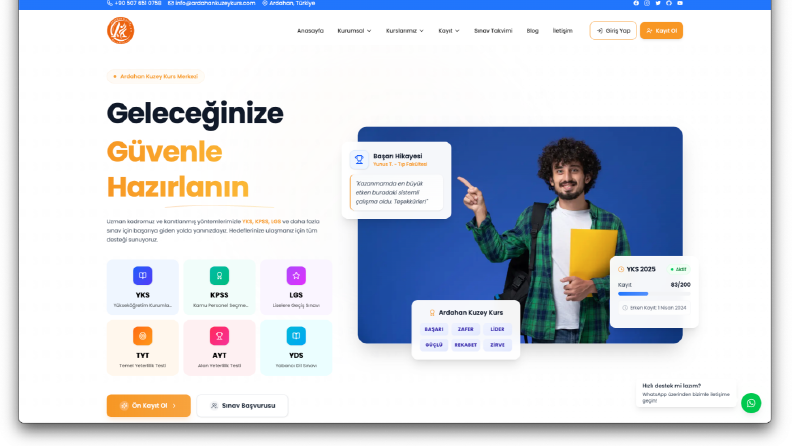793x446 pixels.
Task: Open the Instagram social icon
Action: coord(647,3)
